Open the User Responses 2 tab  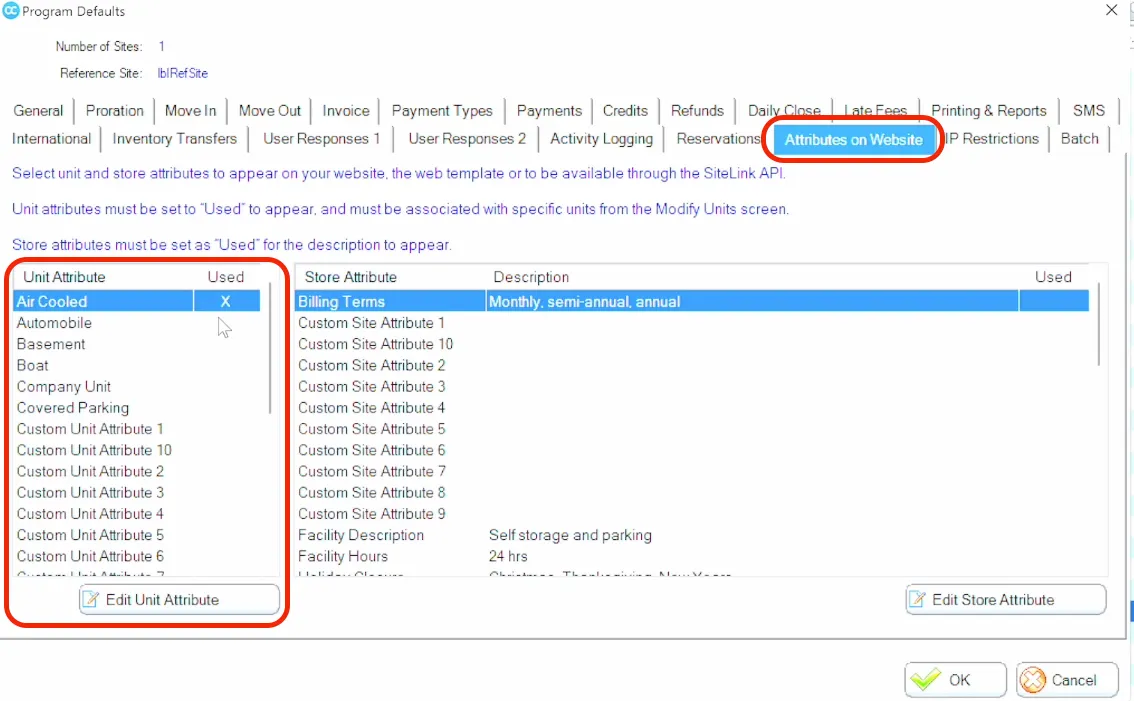[x=466, y=139]
